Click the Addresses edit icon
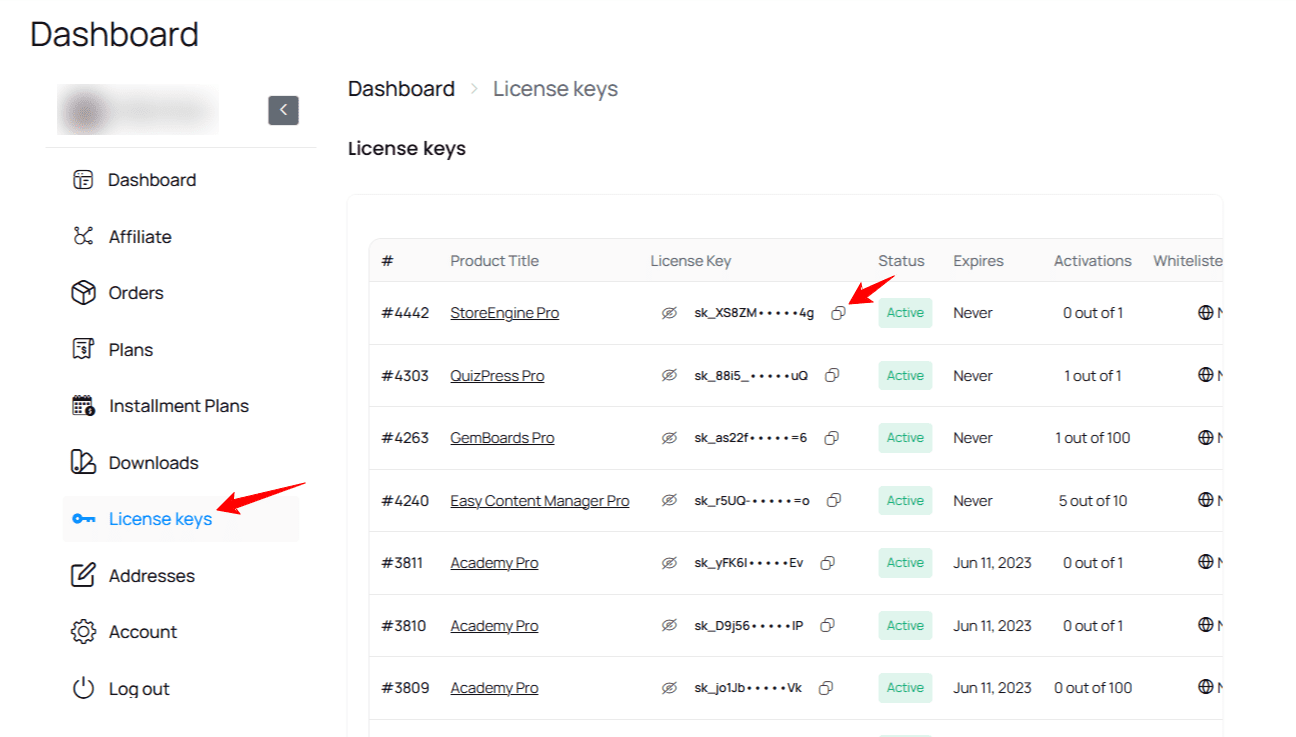This screenshot has width=1296, height=737. click(83, 576)
